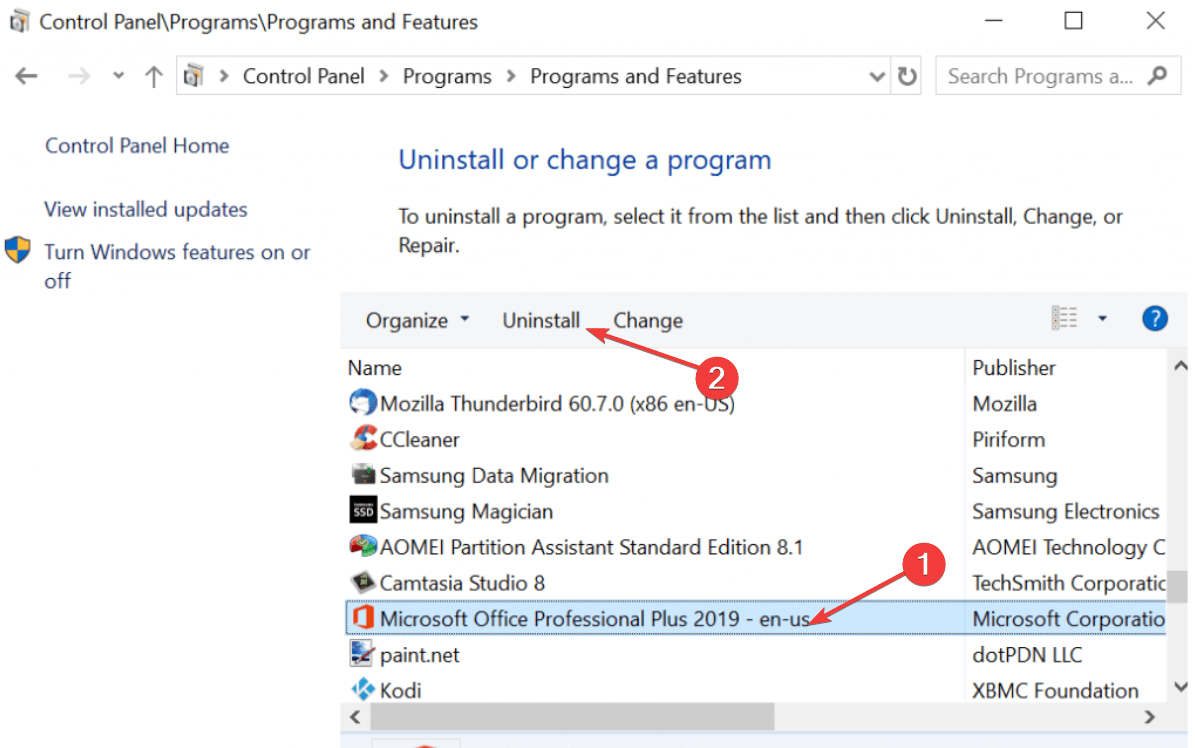Click the vertical scrollbar thumb
Screen dimensions: 1195x748
point(1178,586)
